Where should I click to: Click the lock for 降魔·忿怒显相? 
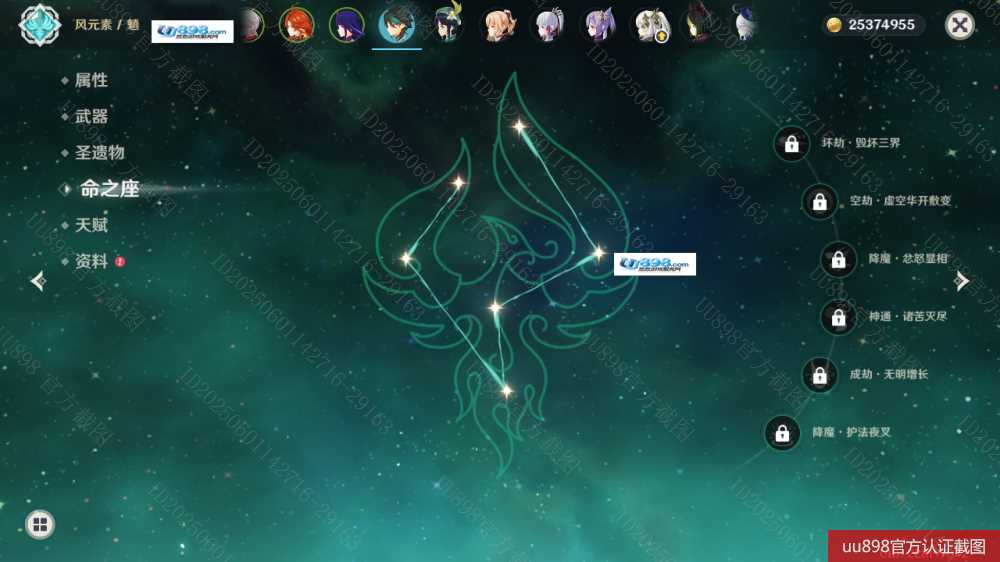pos(838,259)
